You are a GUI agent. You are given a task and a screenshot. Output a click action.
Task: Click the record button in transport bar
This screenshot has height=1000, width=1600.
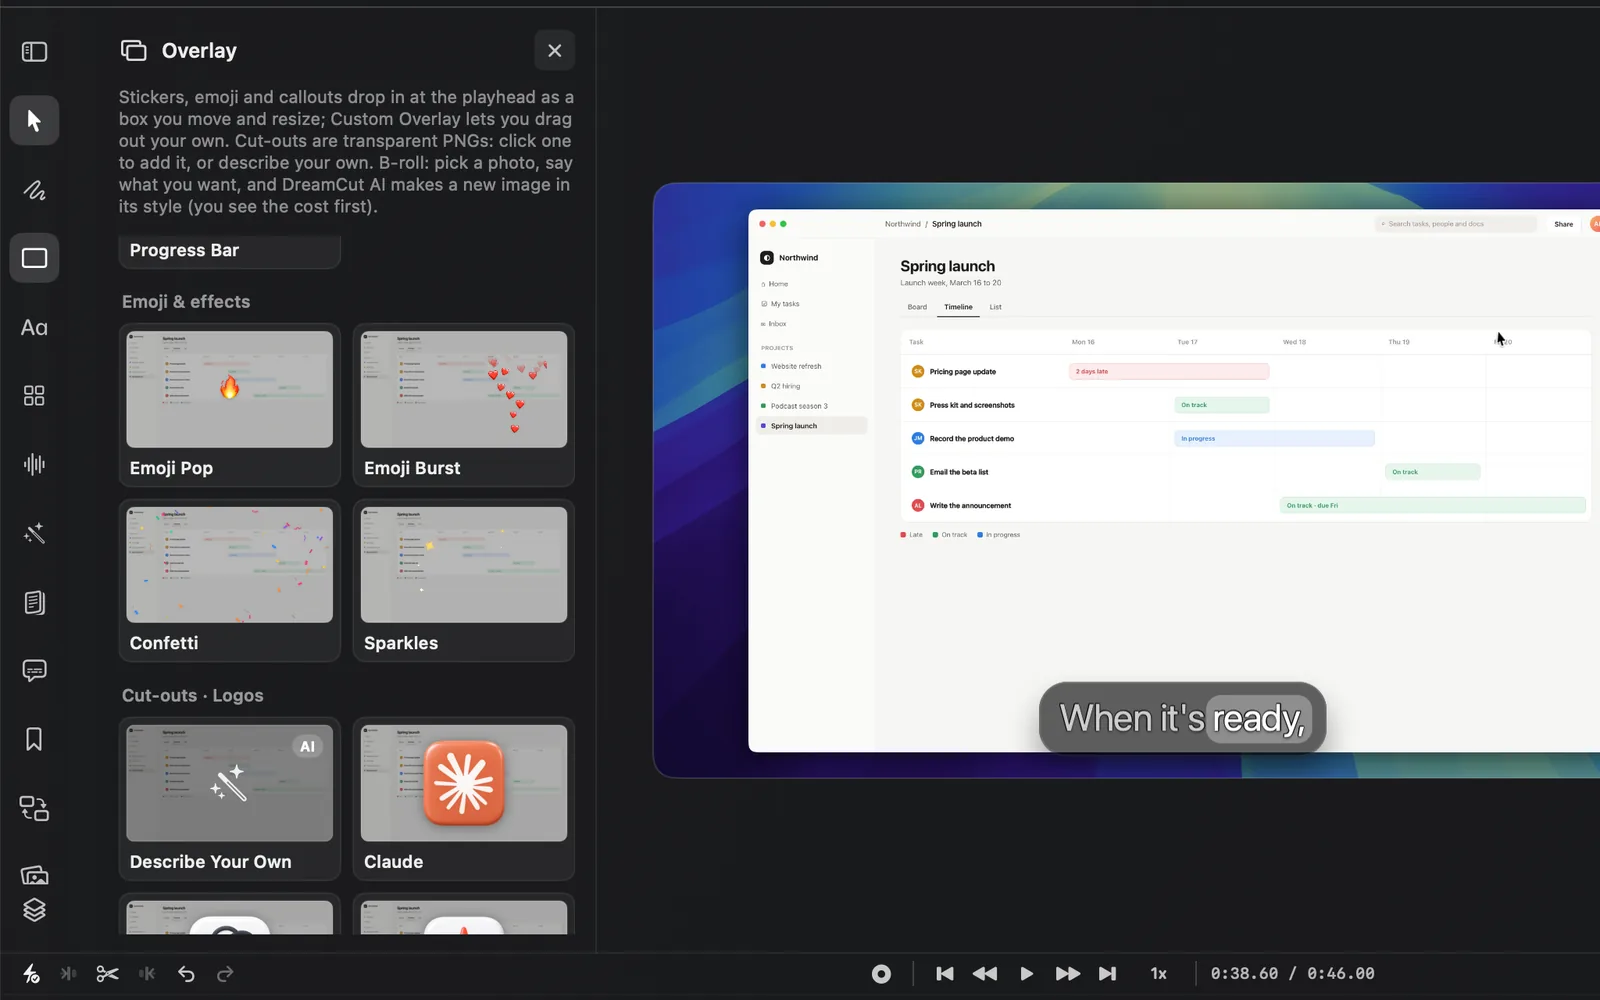tap(881, 974)
